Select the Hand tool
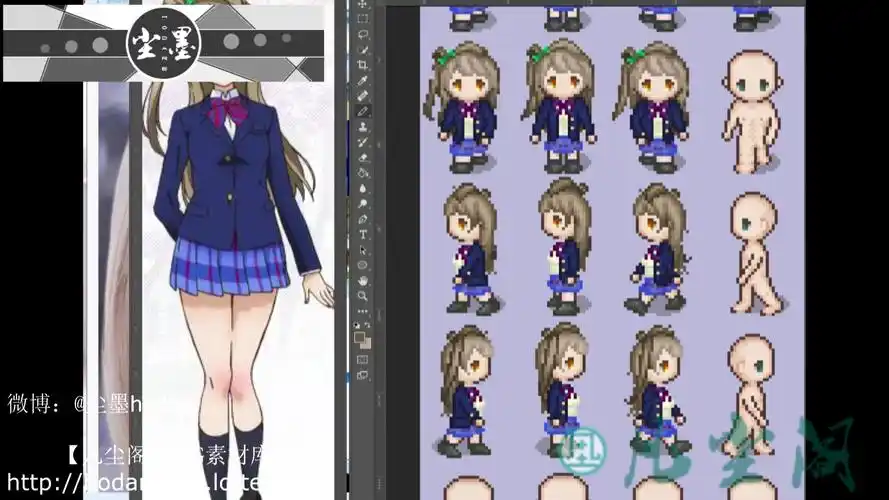Viewport: 889px width, 500px height. (363, 281)
